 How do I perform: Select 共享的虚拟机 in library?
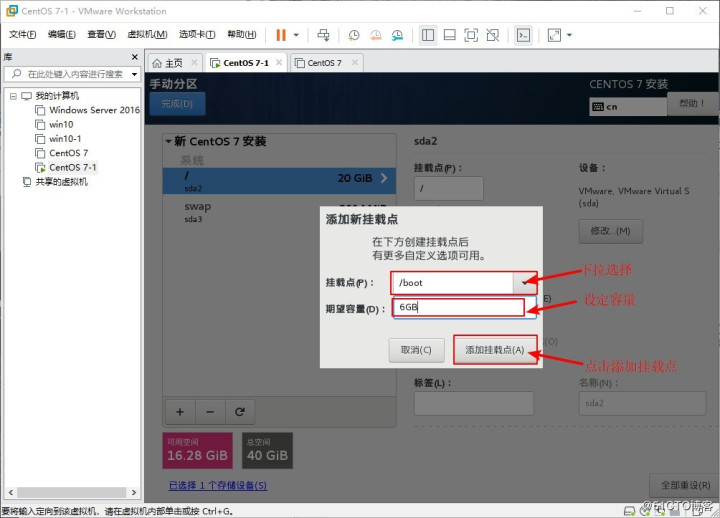click(x=56, y=182)
